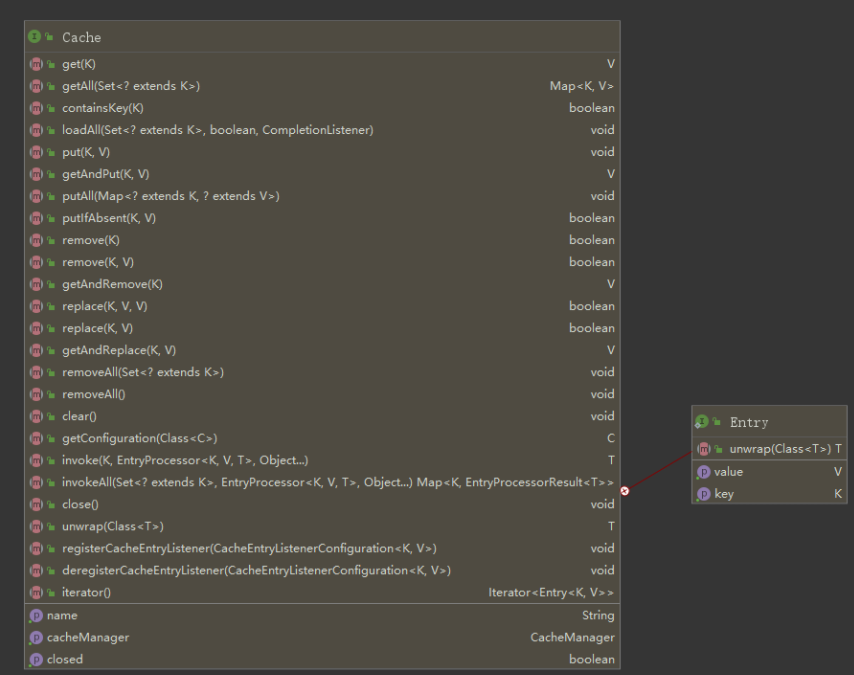Viewport: 854px width, 675px height.
Task: Click the interface icon beside Entry title
Action: 702,422
